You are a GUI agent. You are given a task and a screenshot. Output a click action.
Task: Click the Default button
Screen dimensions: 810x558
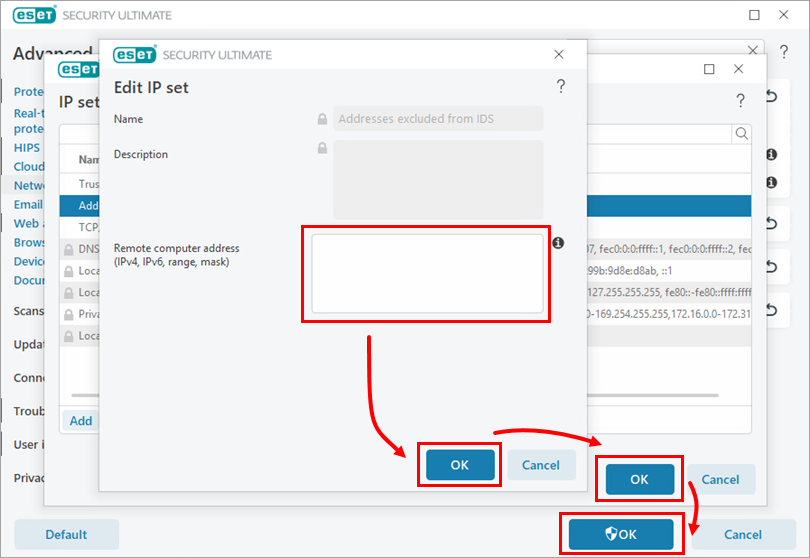click(x=66, y=534)
